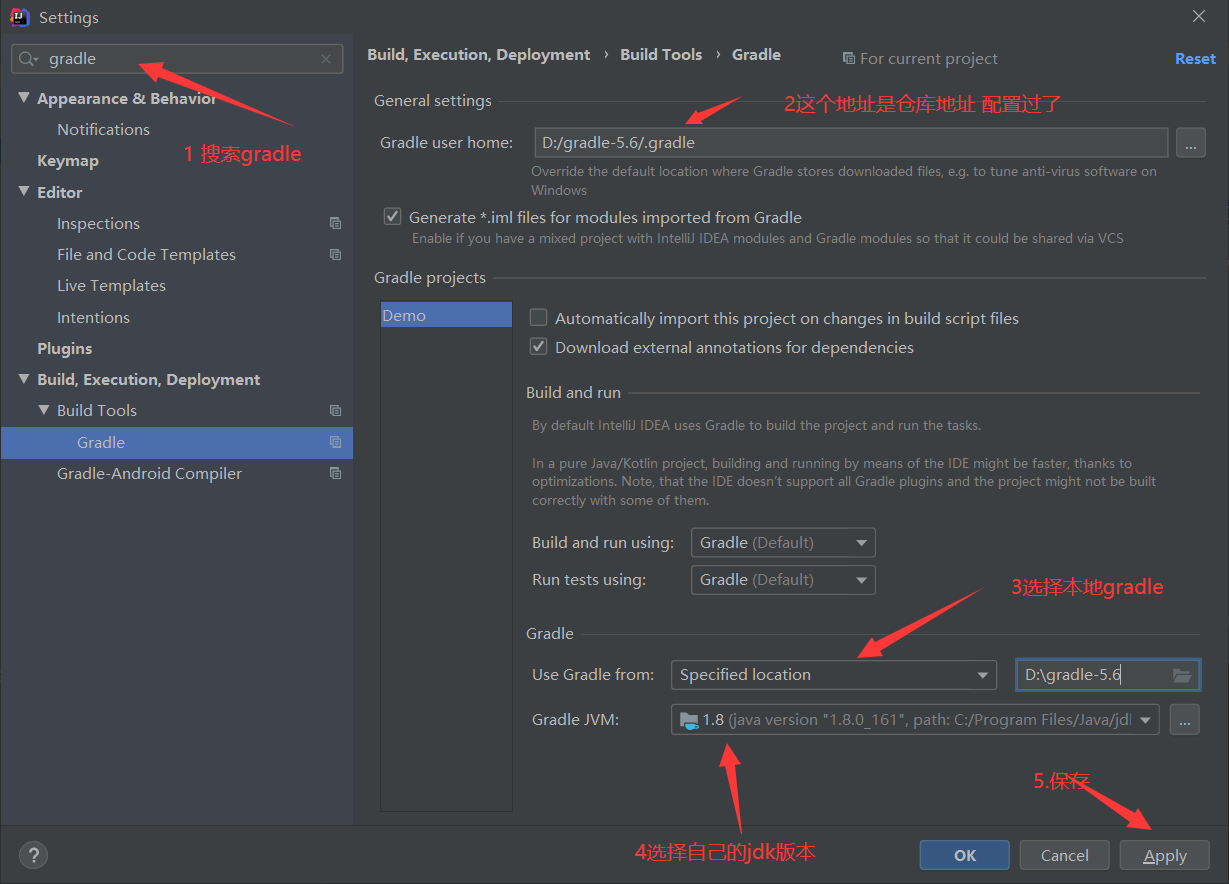Open Intentions settings page
Viewport: 1229px width, 884px height.
[93, 318]
